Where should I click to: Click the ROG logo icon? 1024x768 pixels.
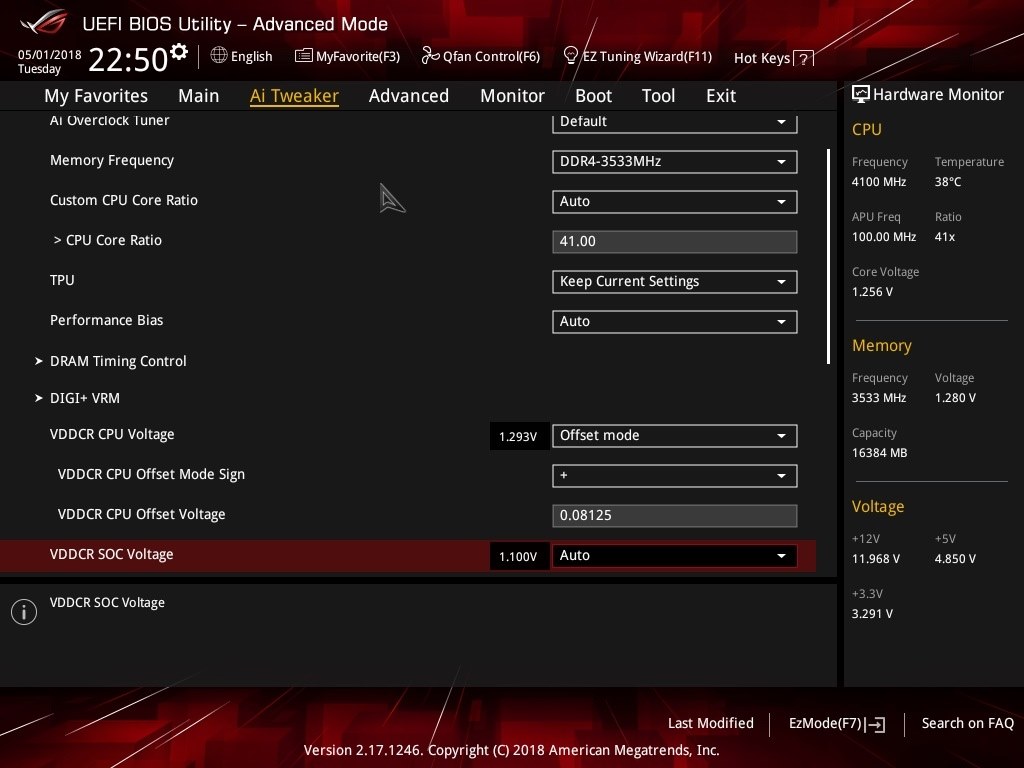coord(43,22)
